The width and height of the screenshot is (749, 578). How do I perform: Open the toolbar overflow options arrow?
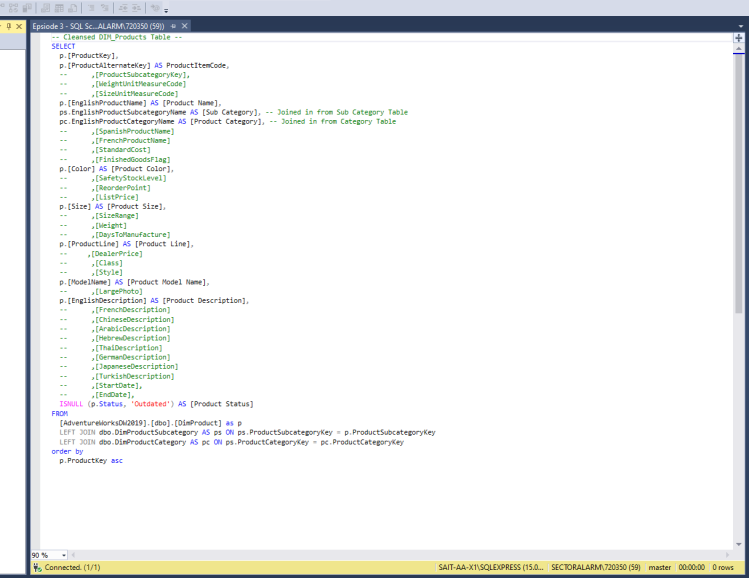[166, 11]
